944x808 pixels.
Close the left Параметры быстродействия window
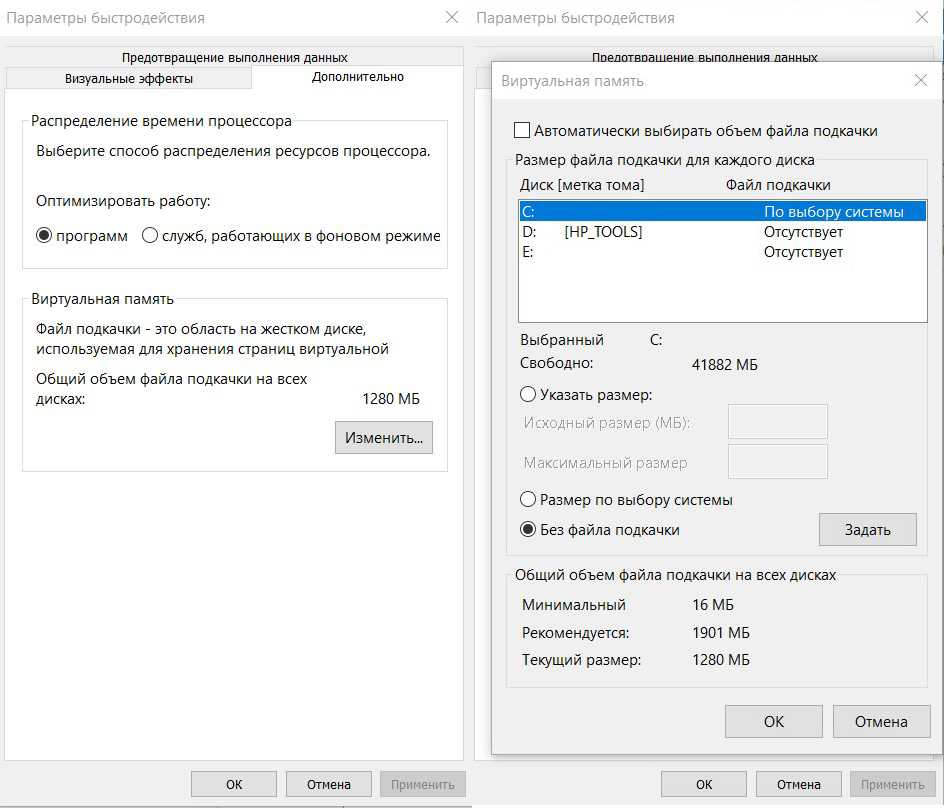click(x=452, y=18)
